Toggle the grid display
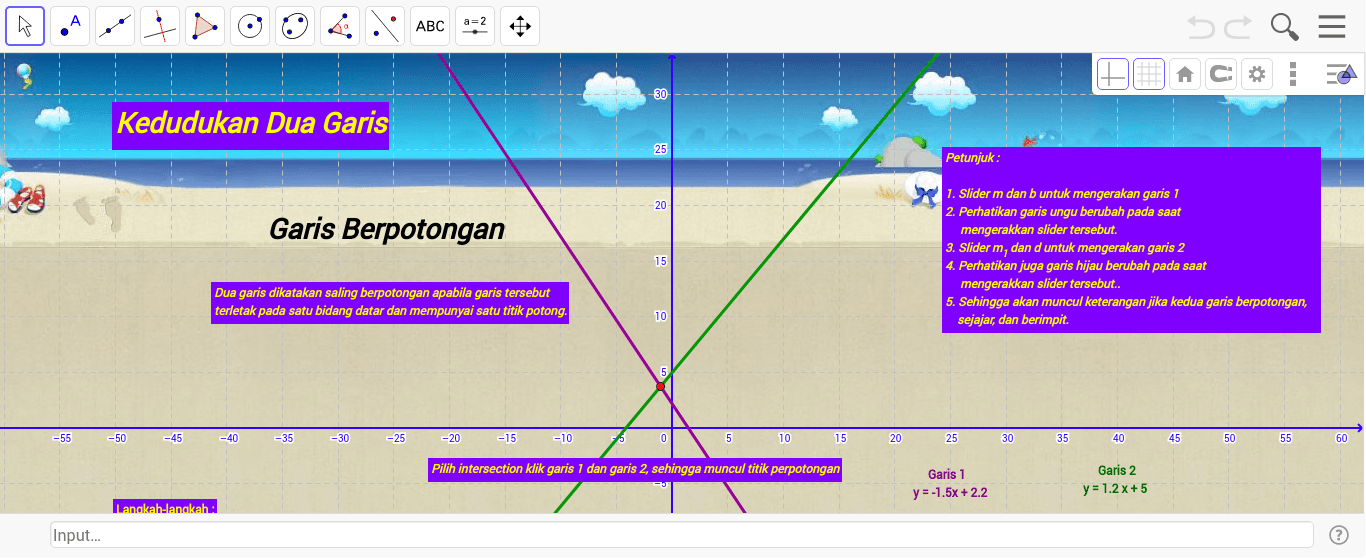The image size is (1366, 558). (x=1149, y=74)
